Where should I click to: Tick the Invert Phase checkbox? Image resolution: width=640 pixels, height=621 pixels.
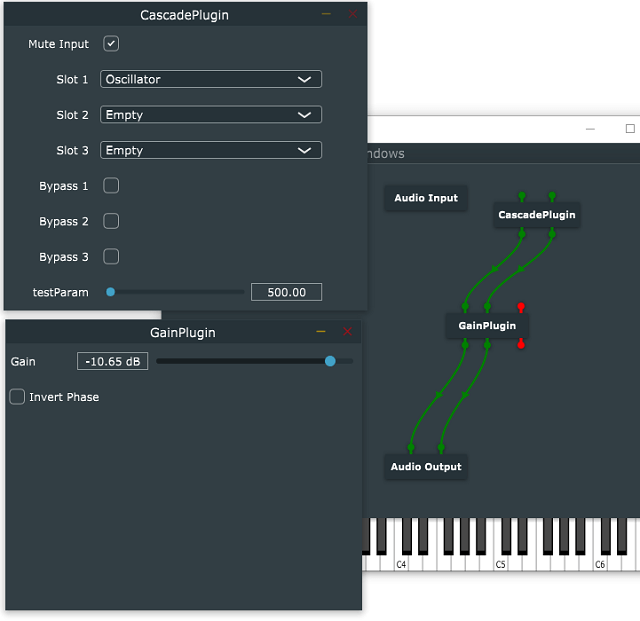click(x=17, y=397)
